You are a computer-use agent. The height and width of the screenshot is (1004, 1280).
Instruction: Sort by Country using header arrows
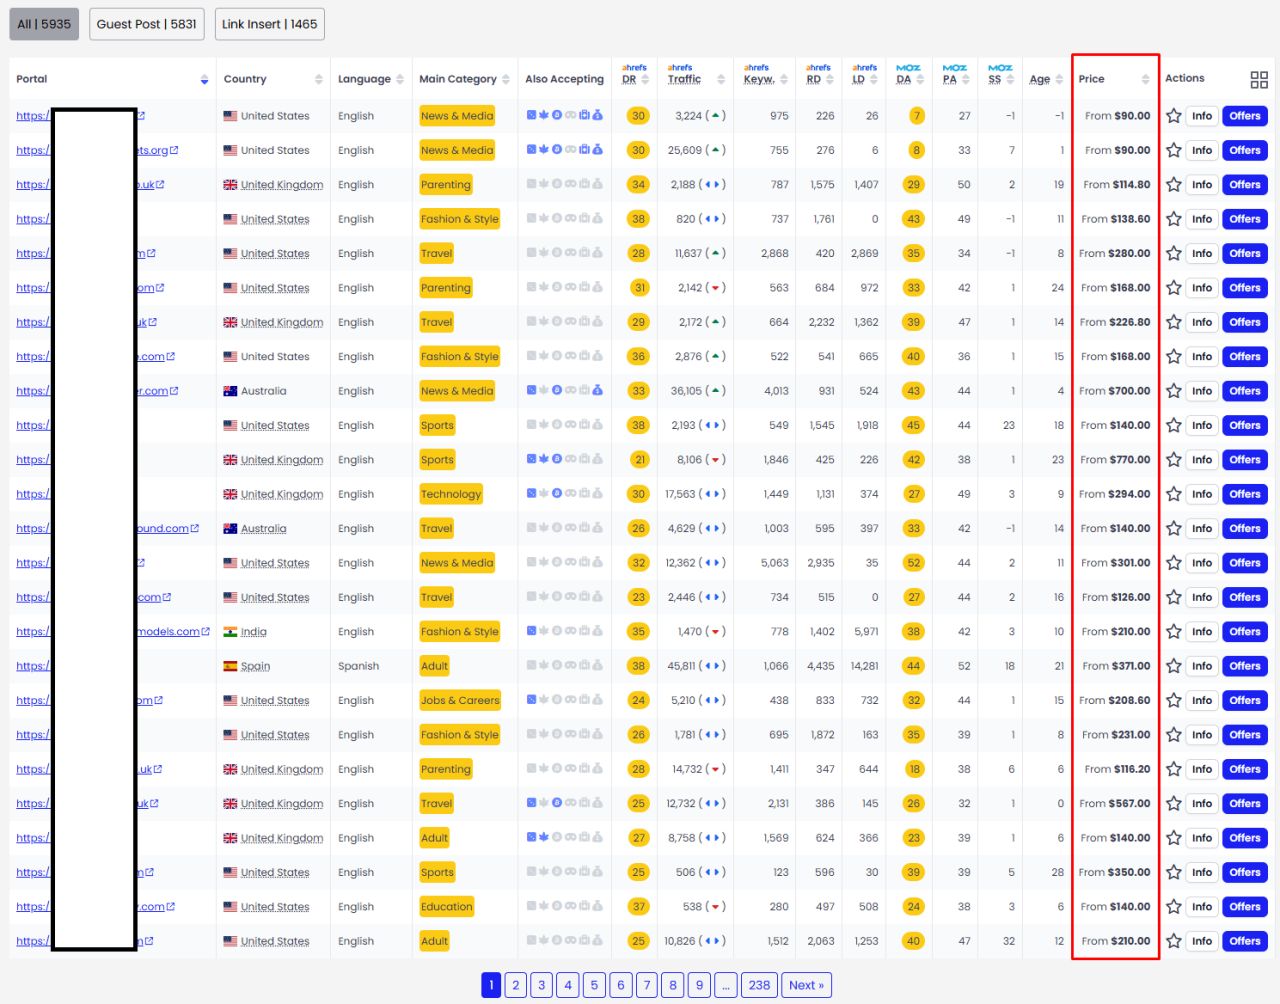319,80
